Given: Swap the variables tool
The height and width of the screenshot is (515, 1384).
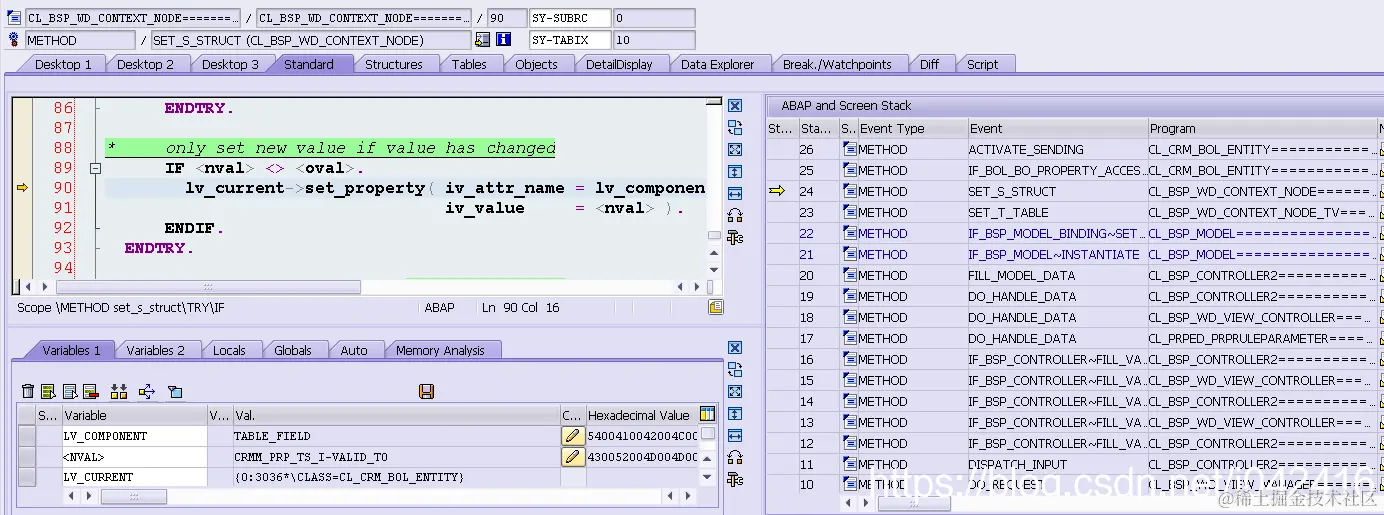Looking at the screenshot, I should point(735,370).
